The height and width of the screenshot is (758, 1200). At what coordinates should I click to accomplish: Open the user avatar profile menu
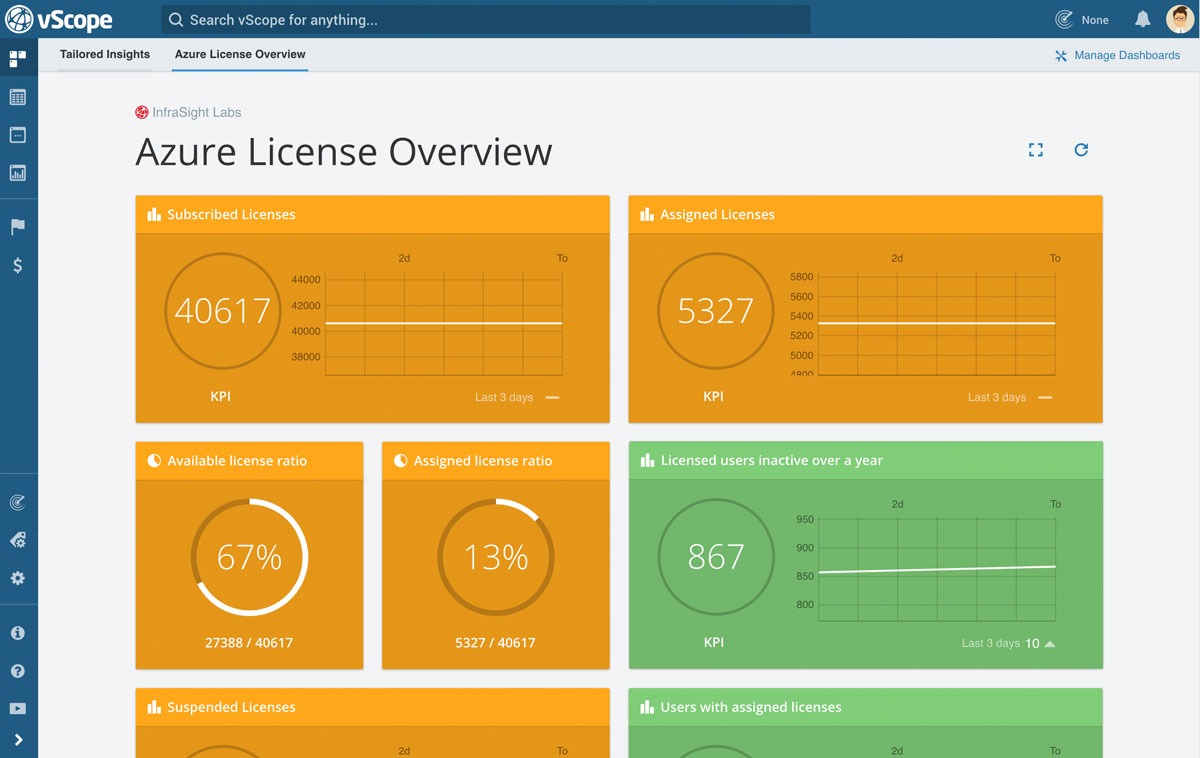(1180, 19)
